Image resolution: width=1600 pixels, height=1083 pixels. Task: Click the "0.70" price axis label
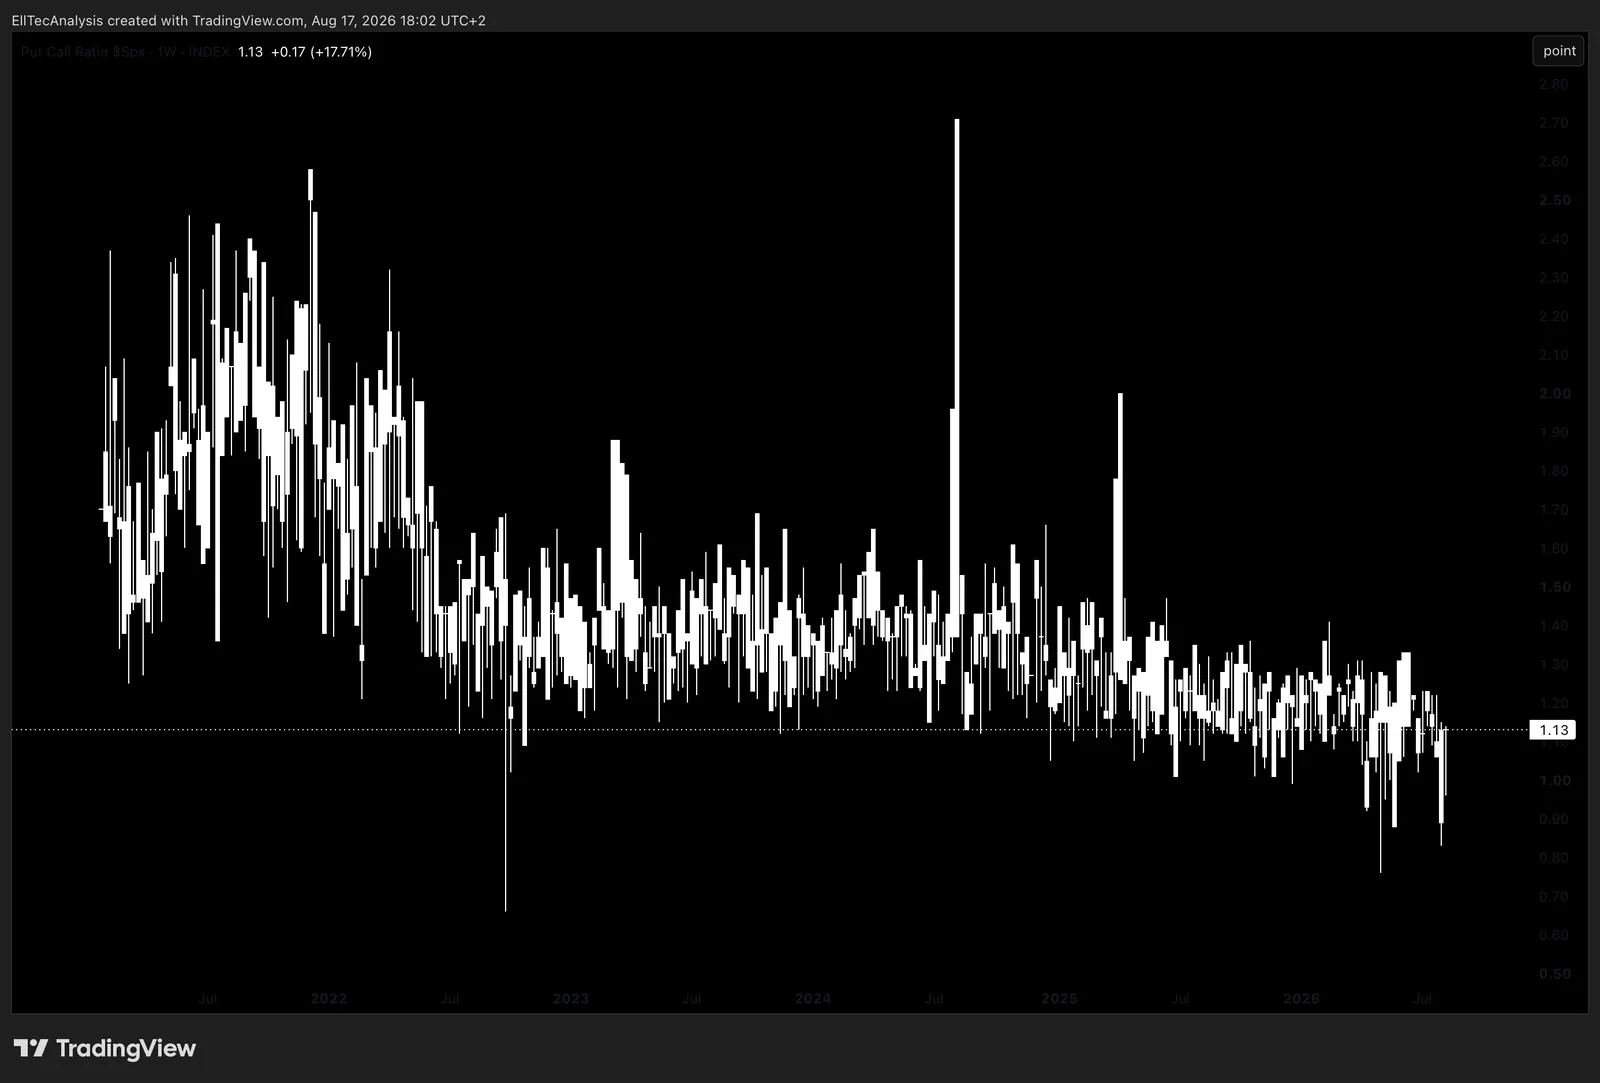(x=1554, y=897)
